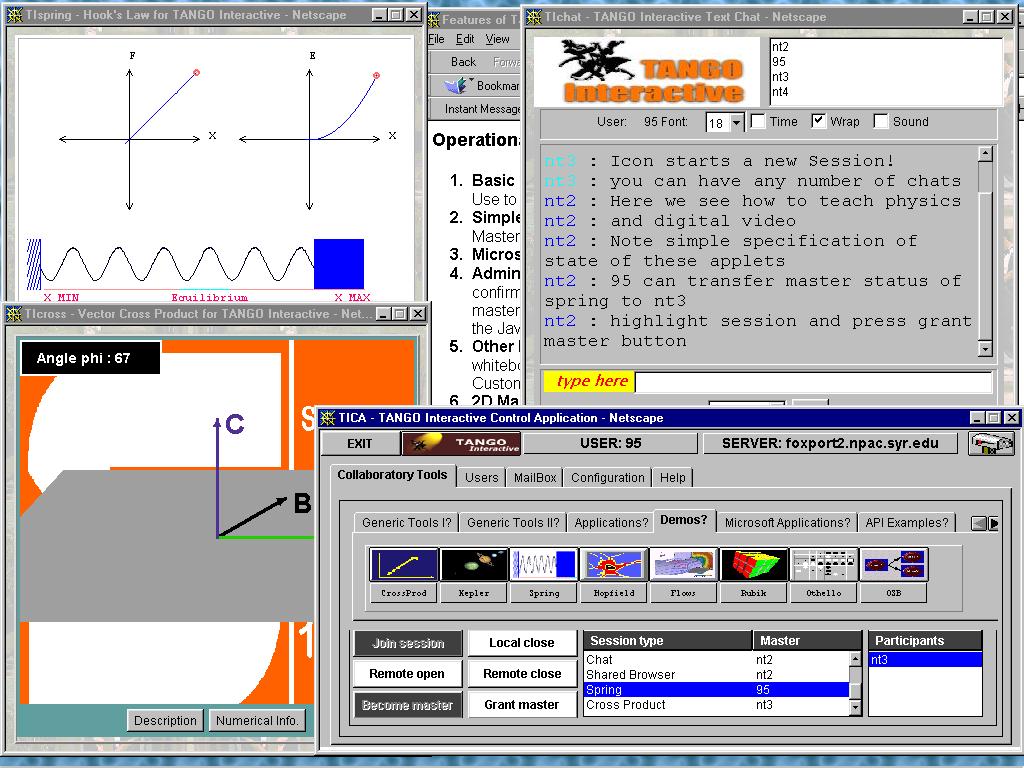Screen dimensions: 1024x768
Task: Click the TIchat window title icon
Action: (x=534, y=16)
